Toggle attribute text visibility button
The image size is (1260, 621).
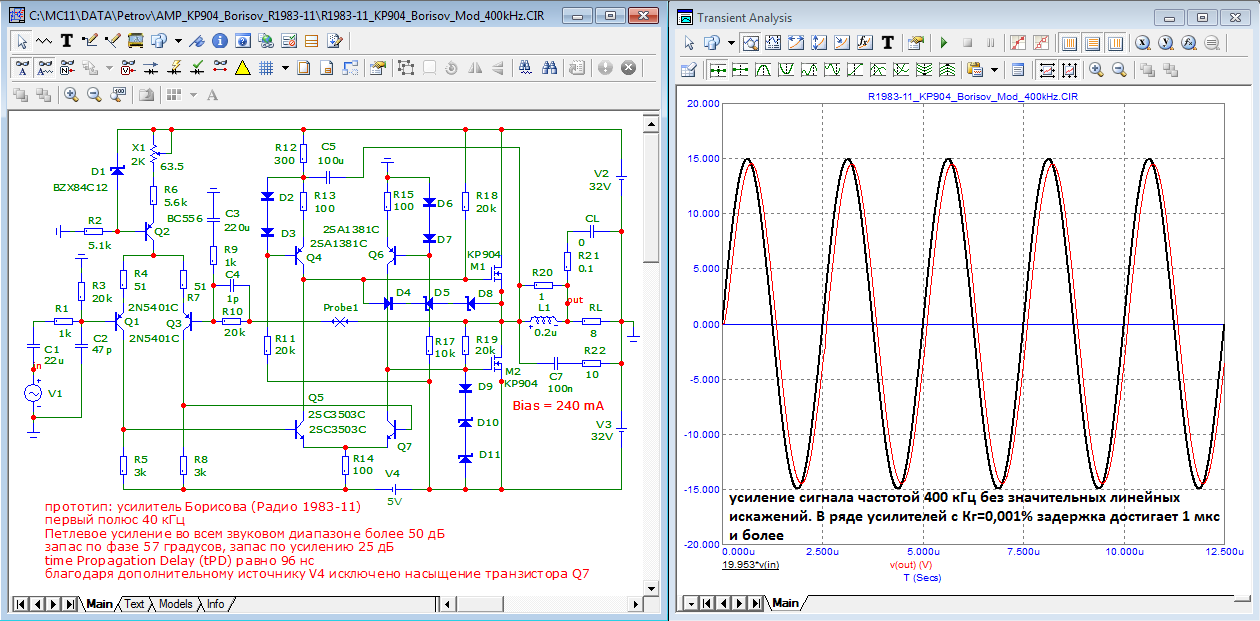coord(23,68)
